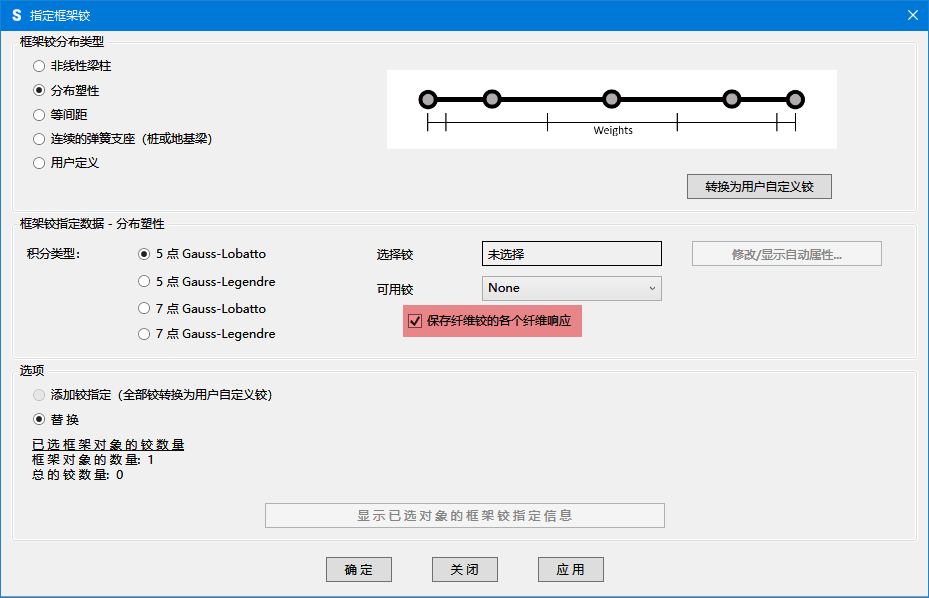Choose the 用户定义 distribution type
Viewport: 929px width, 598px height.
(x=40, y=162)
